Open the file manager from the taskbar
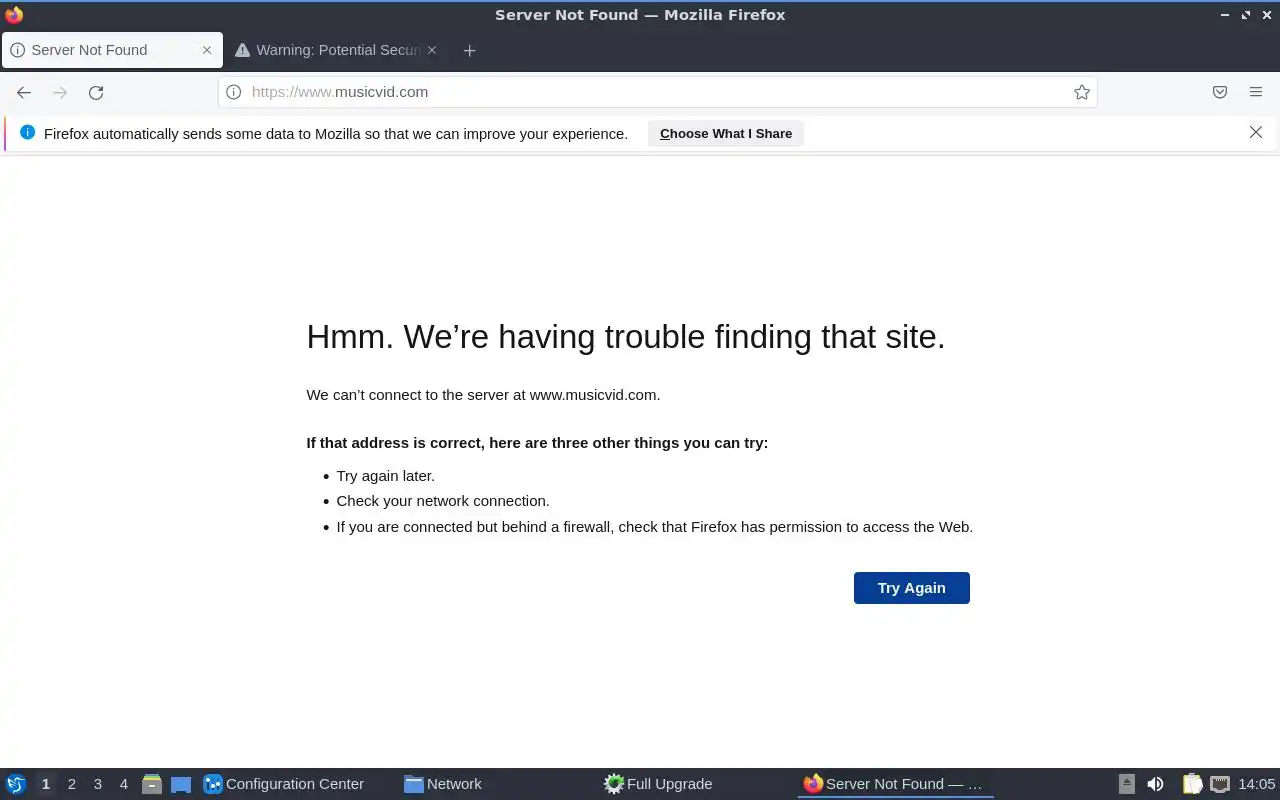This screenshot has width=1280, height=800. pos(152,784)
